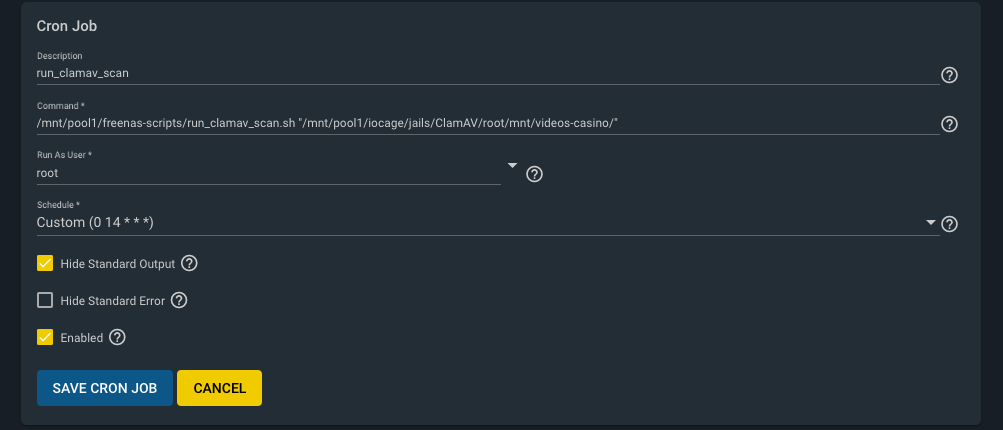This screenshot has height=430, width=1003.
Task: Select the Custom (0 14 * * *) schedule value
Action: coord(95,223)
